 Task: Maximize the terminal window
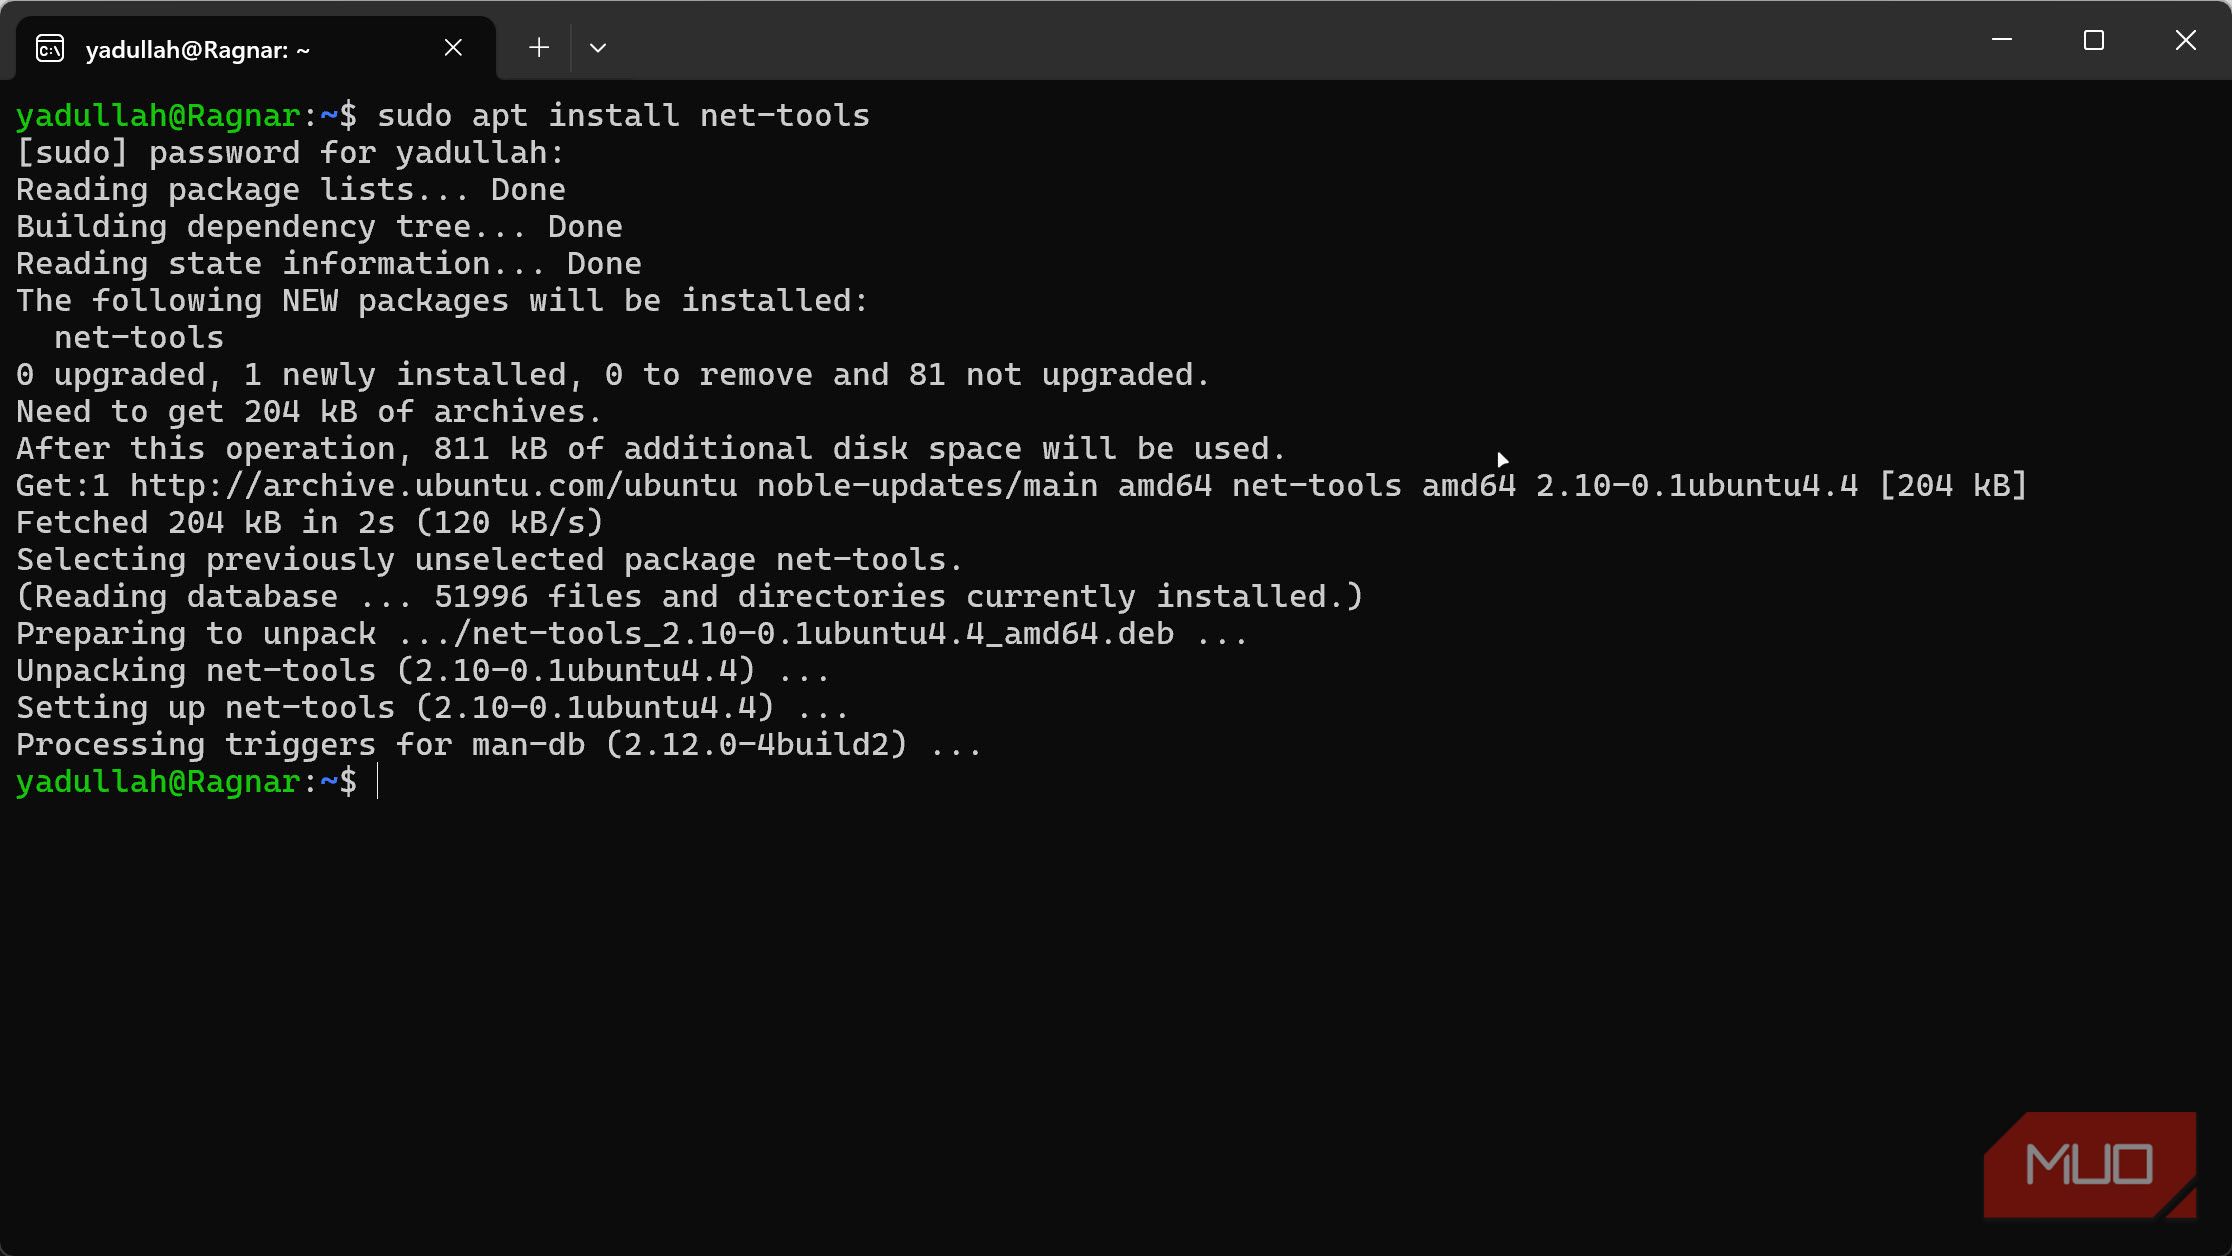2094,40
